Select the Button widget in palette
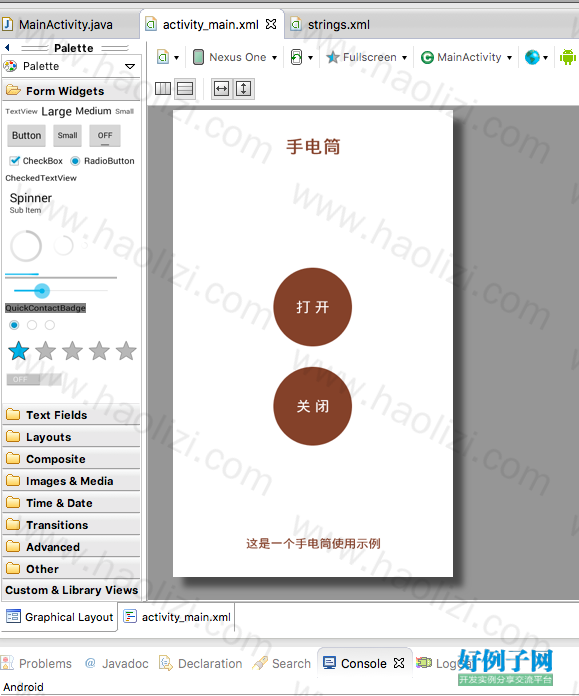This screenshot has width=579, height=696. (x=26, y=135)
